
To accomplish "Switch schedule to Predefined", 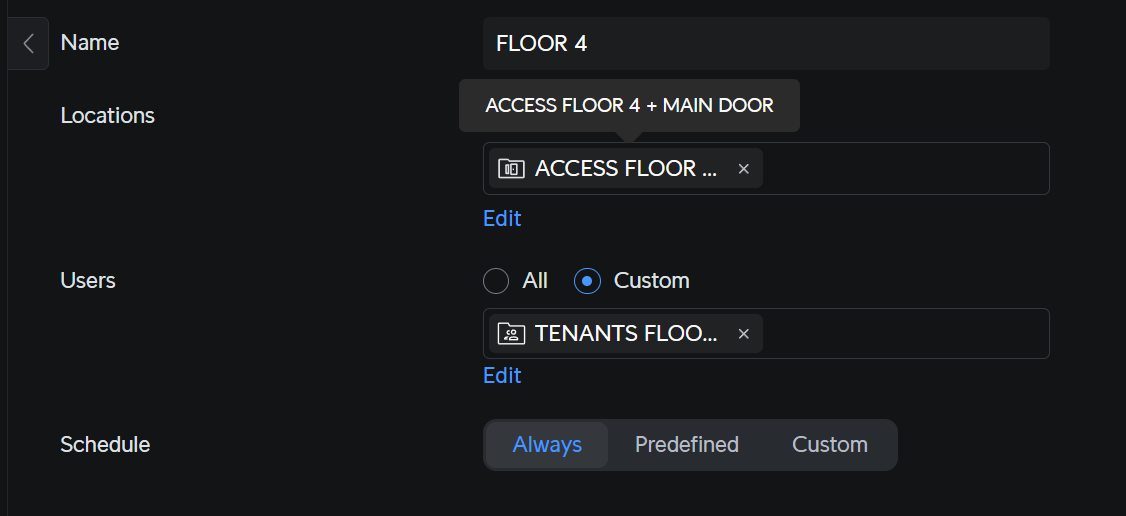I will tap(687, 445).
